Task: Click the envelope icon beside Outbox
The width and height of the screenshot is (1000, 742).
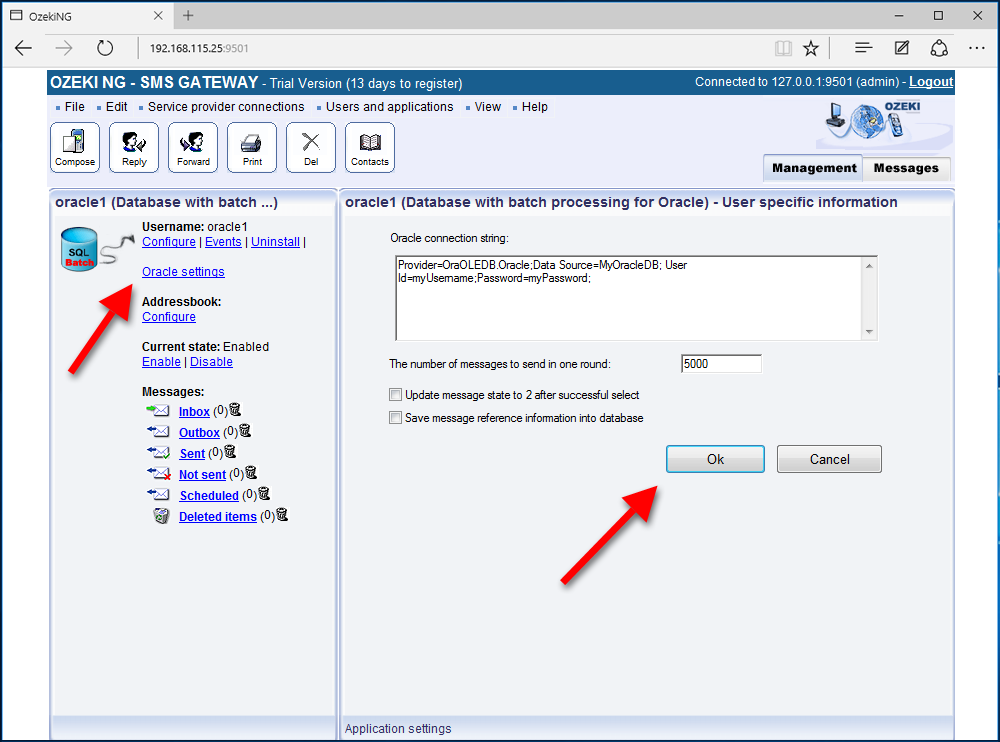Action: [159, 431]
